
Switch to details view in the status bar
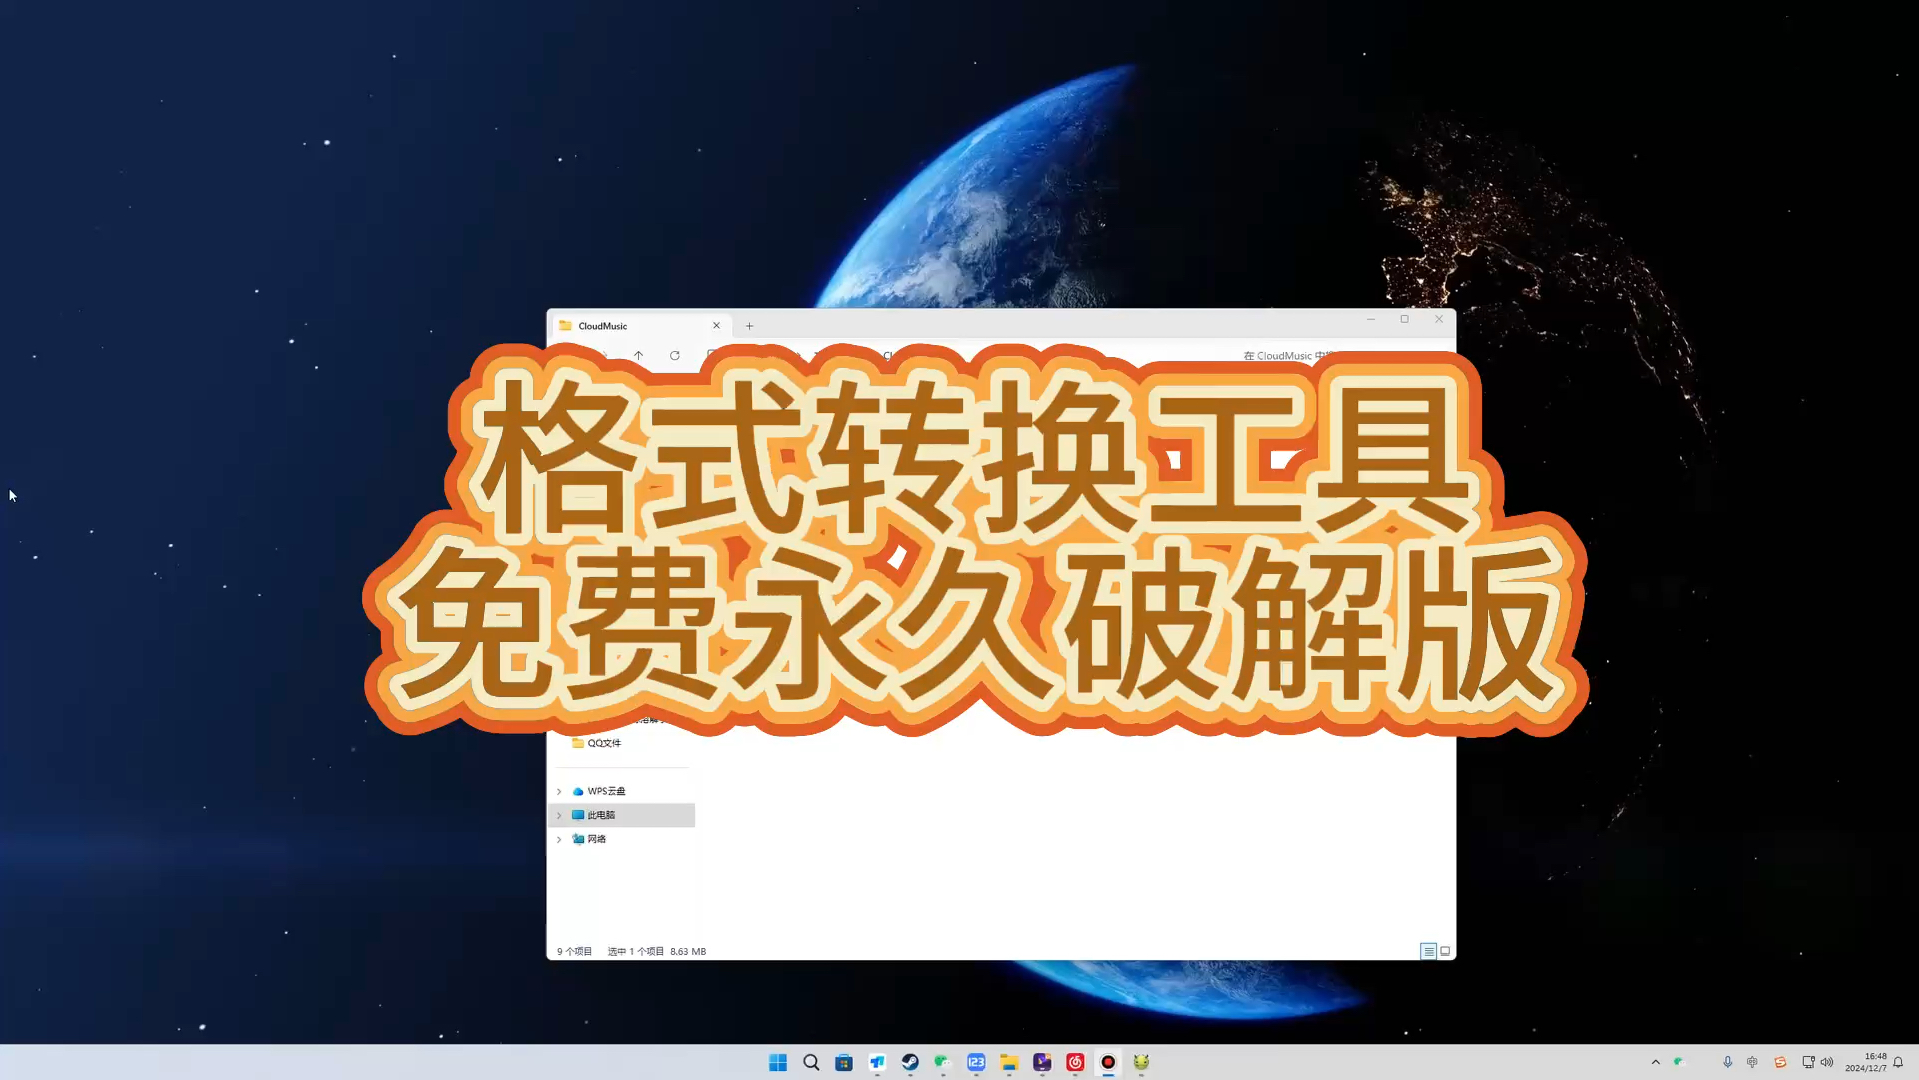[x=1429, y=951]
